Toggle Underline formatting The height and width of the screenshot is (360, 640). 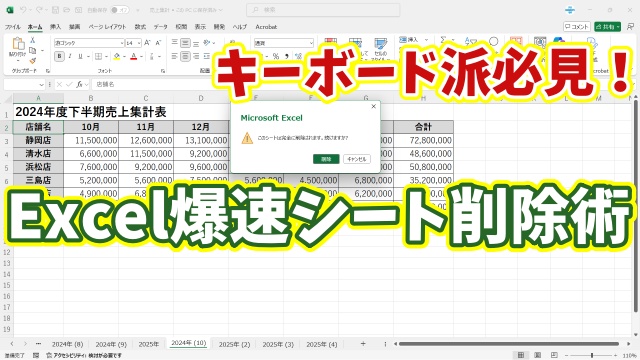point(80,56)
